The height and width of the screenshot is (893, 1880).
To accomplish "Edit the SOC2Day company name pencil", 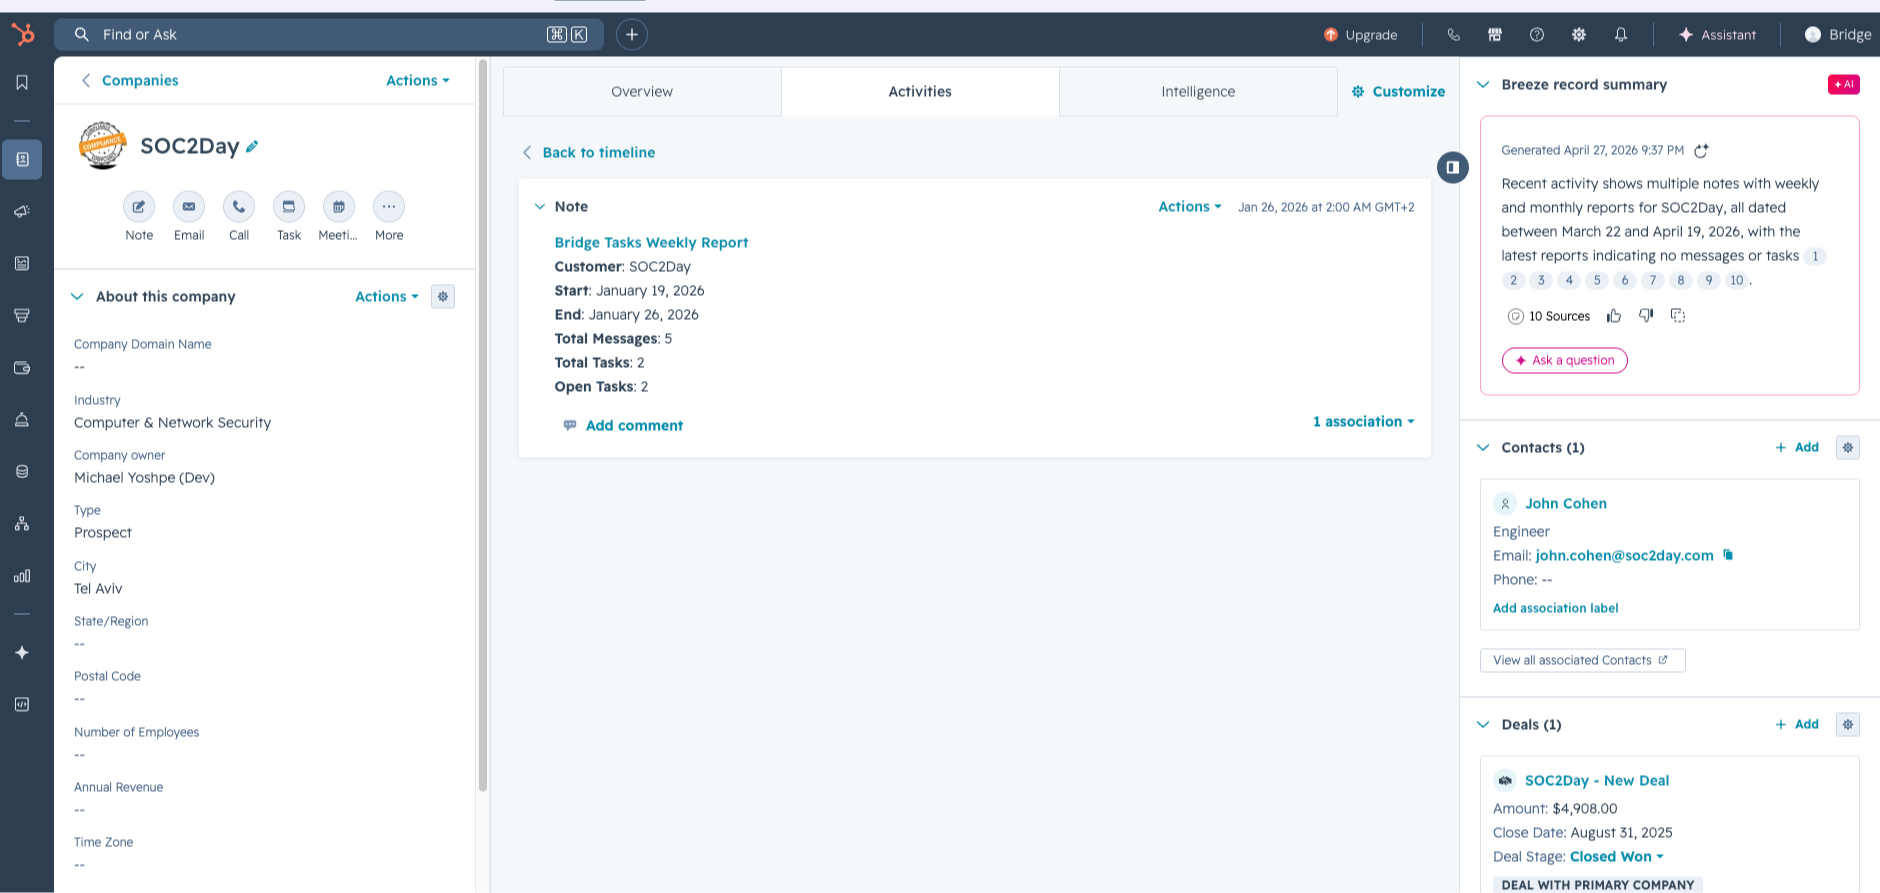I will point(252,146).
